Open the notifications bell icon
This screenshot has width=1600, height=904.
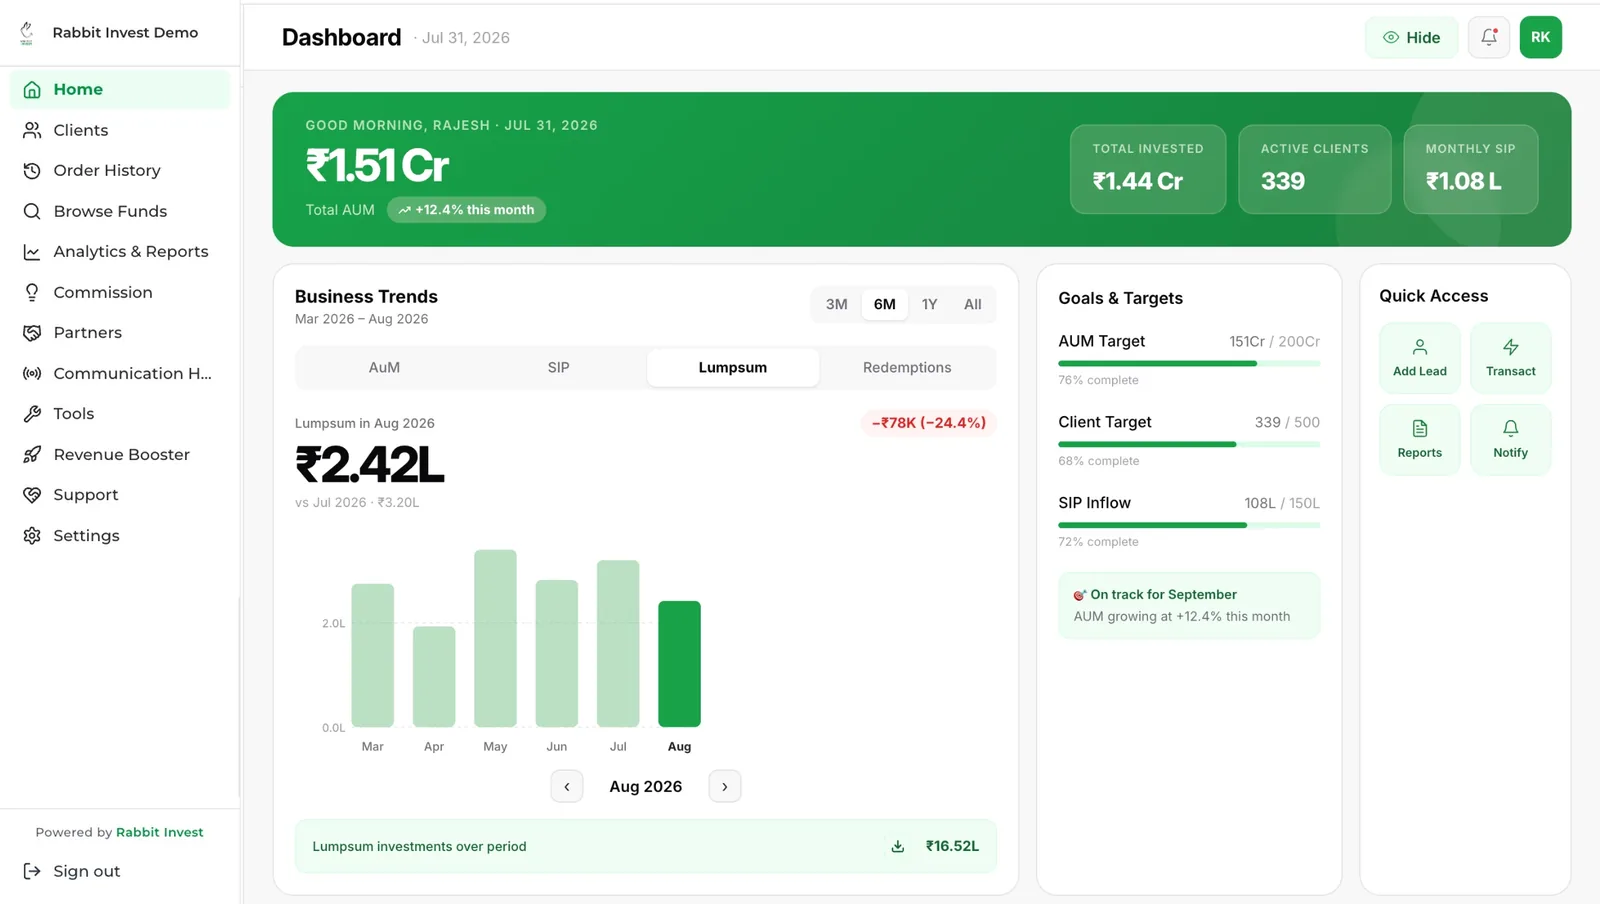tap(1489, 37)
